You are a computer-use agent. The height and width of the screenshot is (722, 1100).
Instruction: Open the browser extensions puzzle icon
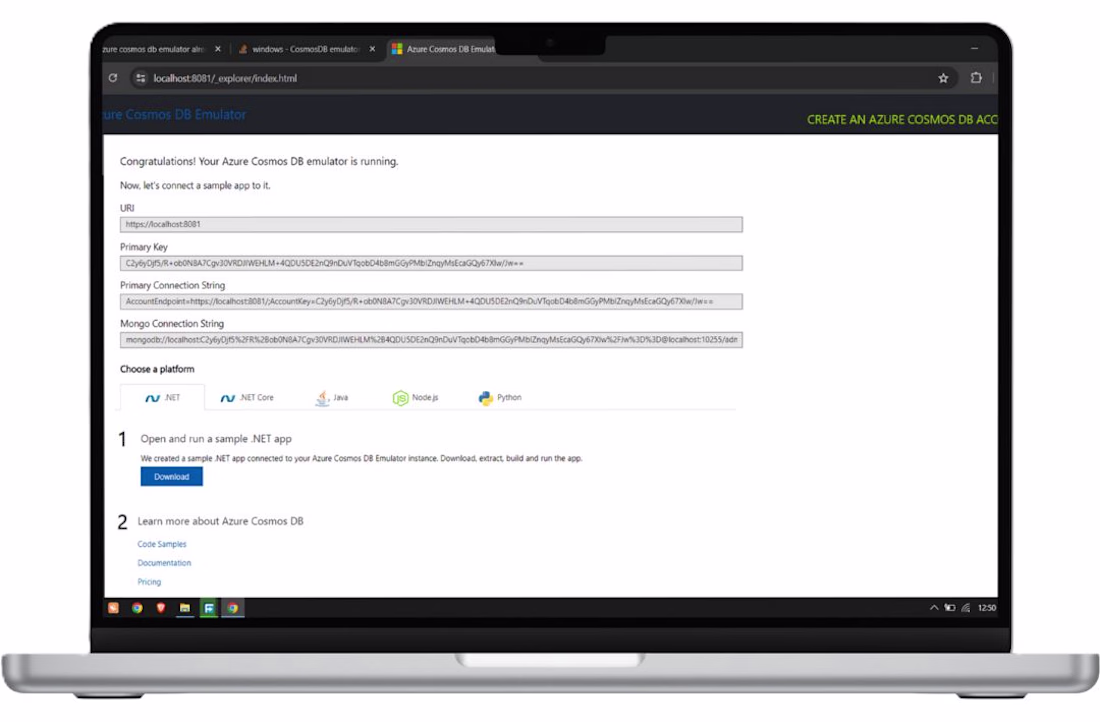[x=976, y=78]
